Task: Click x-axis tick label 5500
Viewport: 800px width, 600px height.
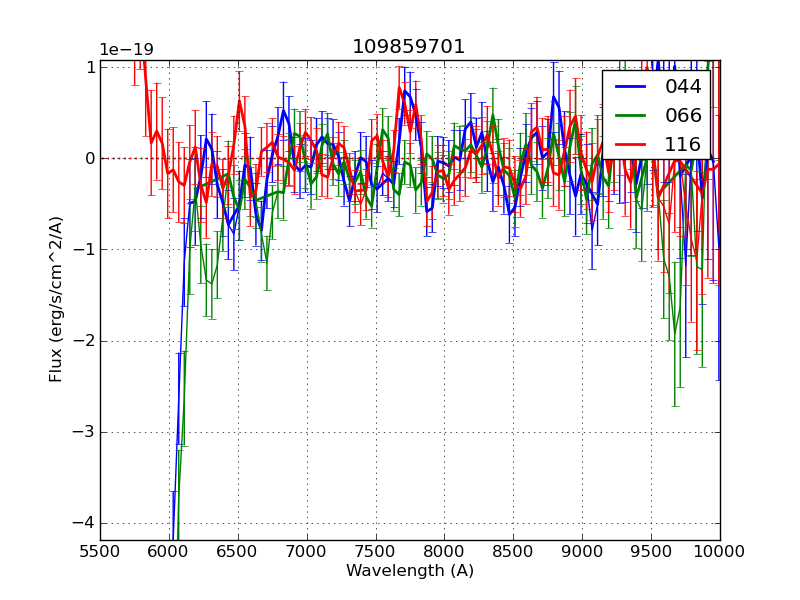Action: 100,551
